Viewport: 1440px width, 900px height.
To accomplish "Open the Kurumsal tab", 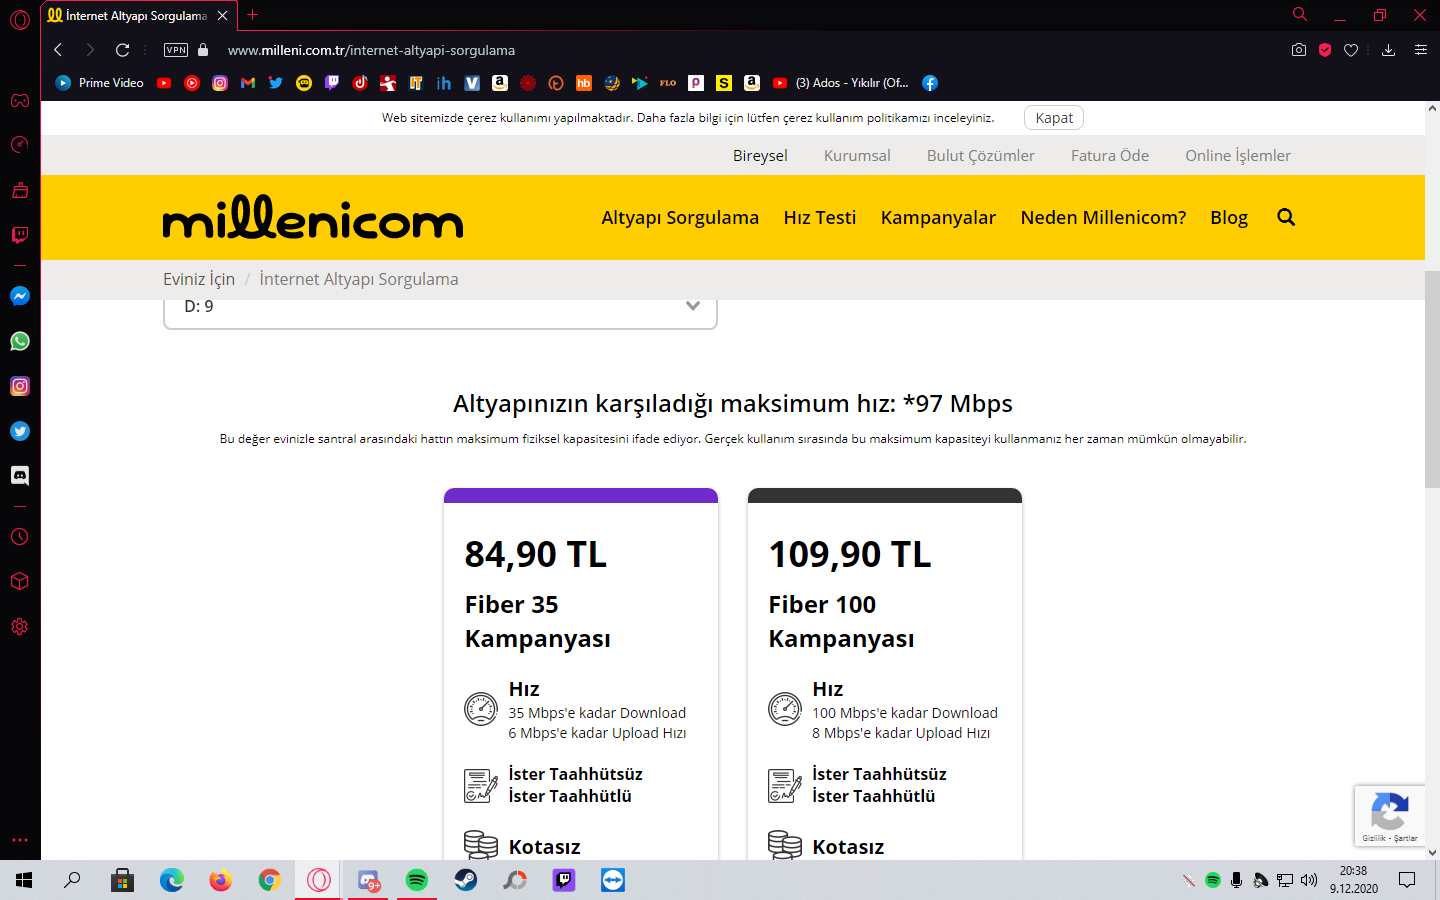I will (x=857, y=156).
